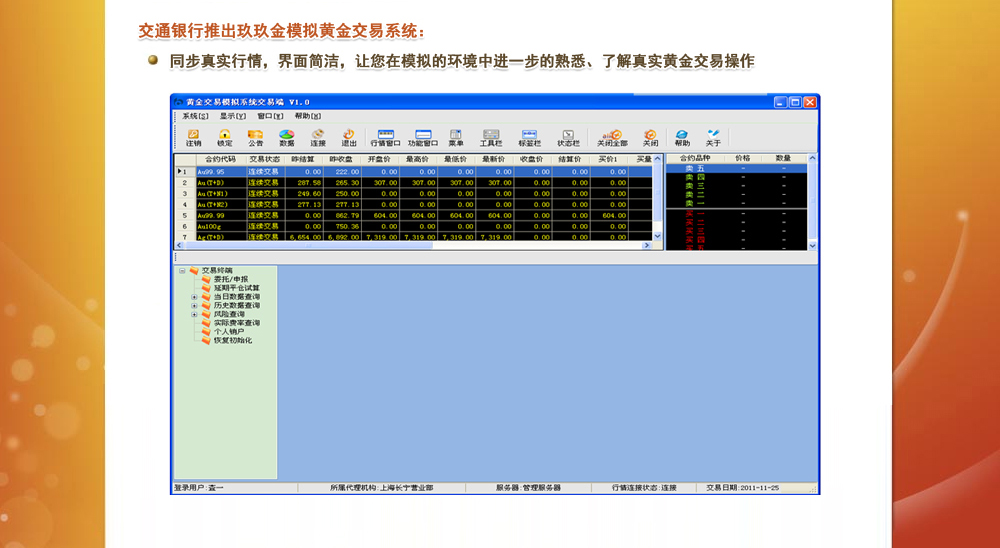Image resolution: width=1000 pixels, height=548 pixels.
Task: Open the 公告 announcements icon
Action: pos(256,137)
